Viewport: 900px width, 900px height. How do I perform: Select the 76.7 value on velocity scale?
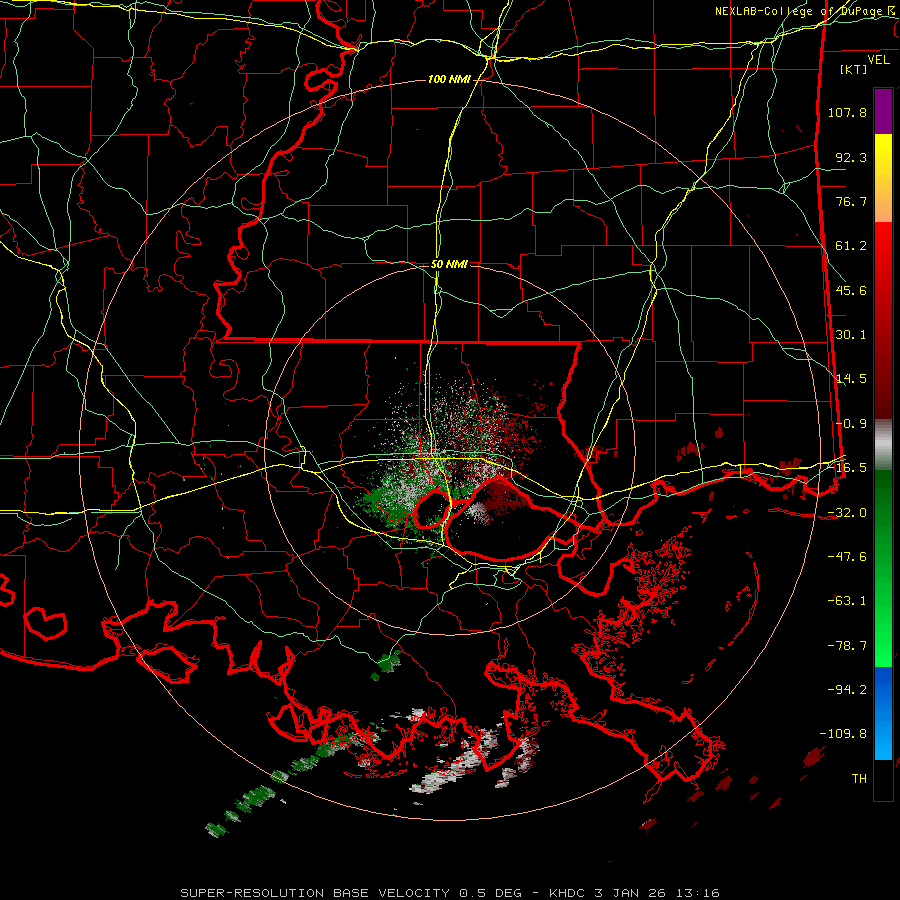coord(851,201)
